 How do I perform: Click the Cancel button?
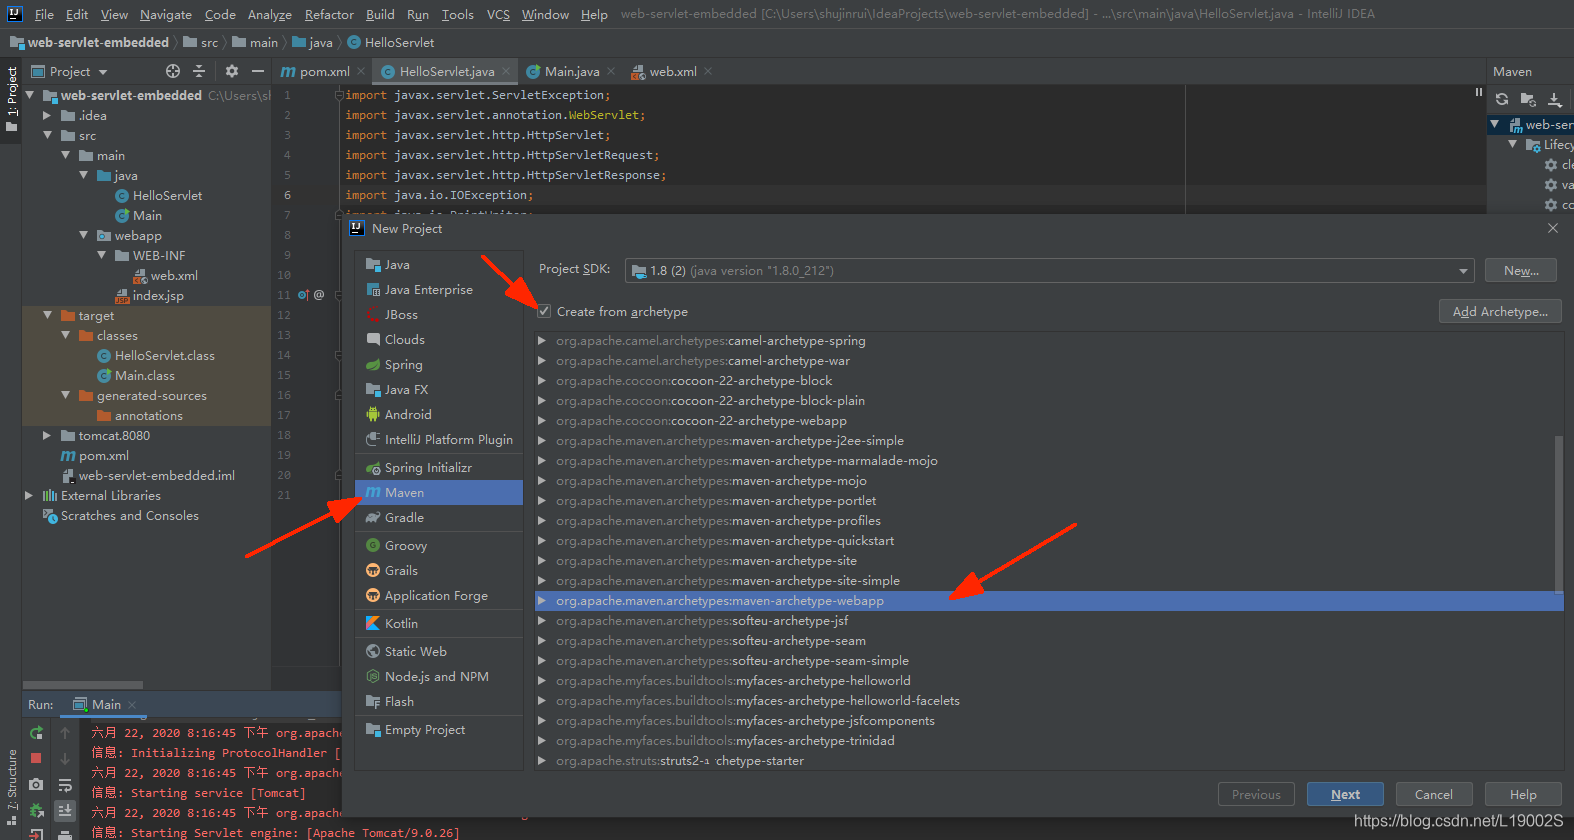(1433, 794)
